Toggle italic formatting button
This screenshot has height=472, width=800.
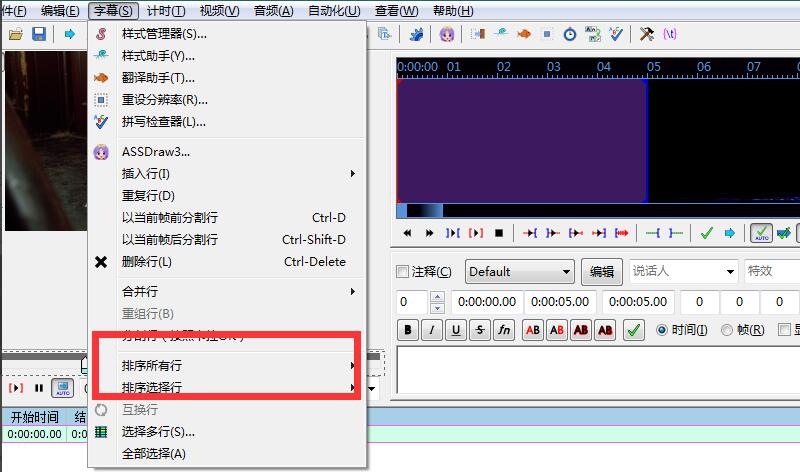pyautogui.click(x=432, y=330)
